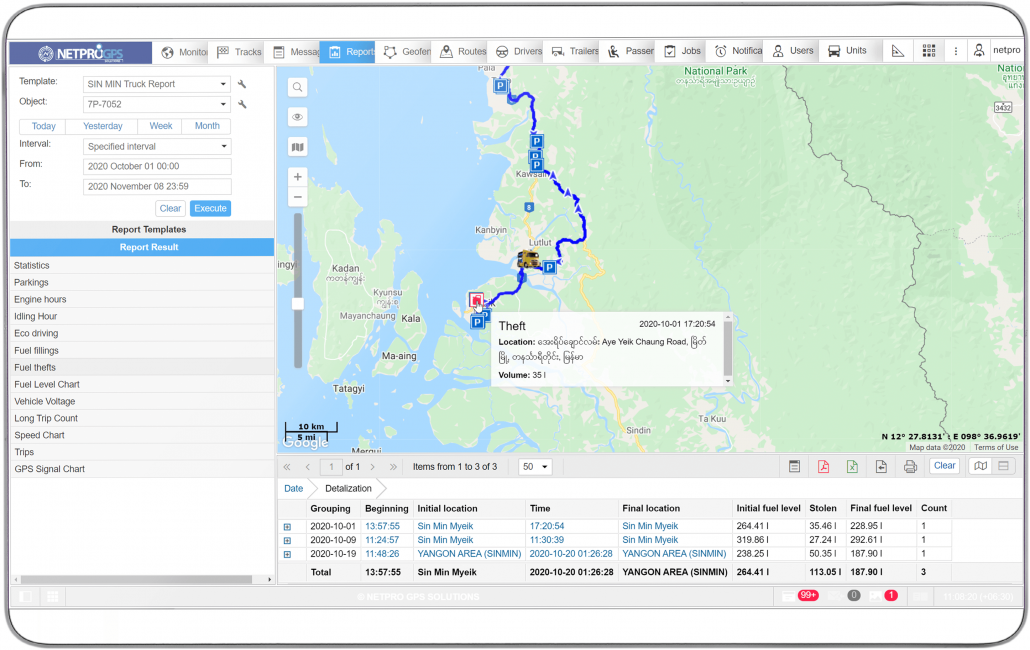Open the map search tool
Image resolution: width=1030 pixels, height=650 pixels.
click(x=296, y=87)
